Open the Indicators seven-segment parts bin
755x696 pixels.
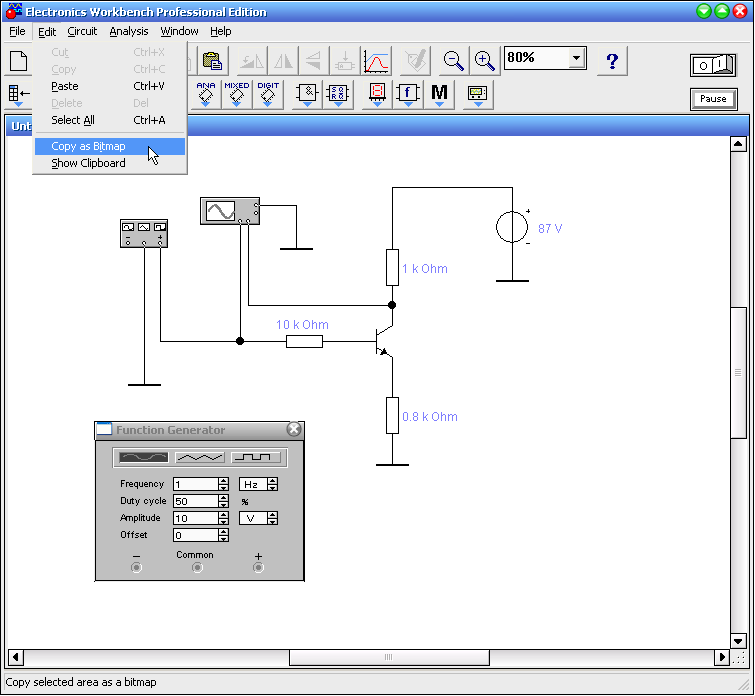coord(377,94)
